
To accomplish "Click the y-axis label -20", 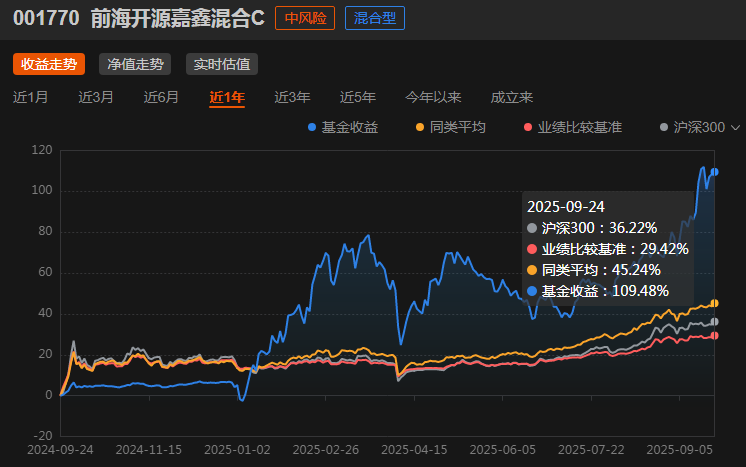I will [x=43, y=436].
